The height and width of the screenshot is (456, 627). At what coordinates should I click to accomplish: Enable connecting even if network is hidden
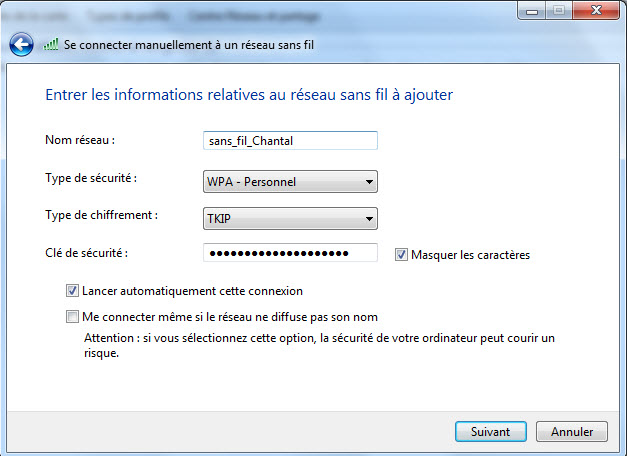click(72, 317)
